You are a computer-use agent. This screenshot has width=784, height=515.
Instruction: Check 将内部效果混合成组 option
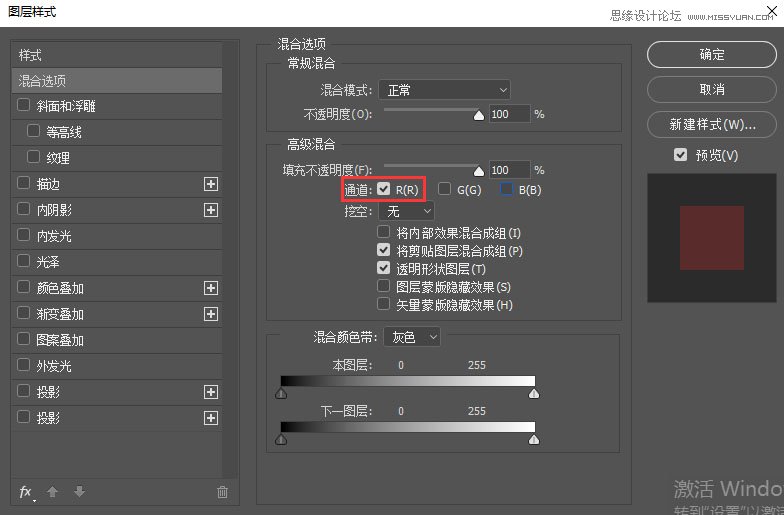click(384, 232)
